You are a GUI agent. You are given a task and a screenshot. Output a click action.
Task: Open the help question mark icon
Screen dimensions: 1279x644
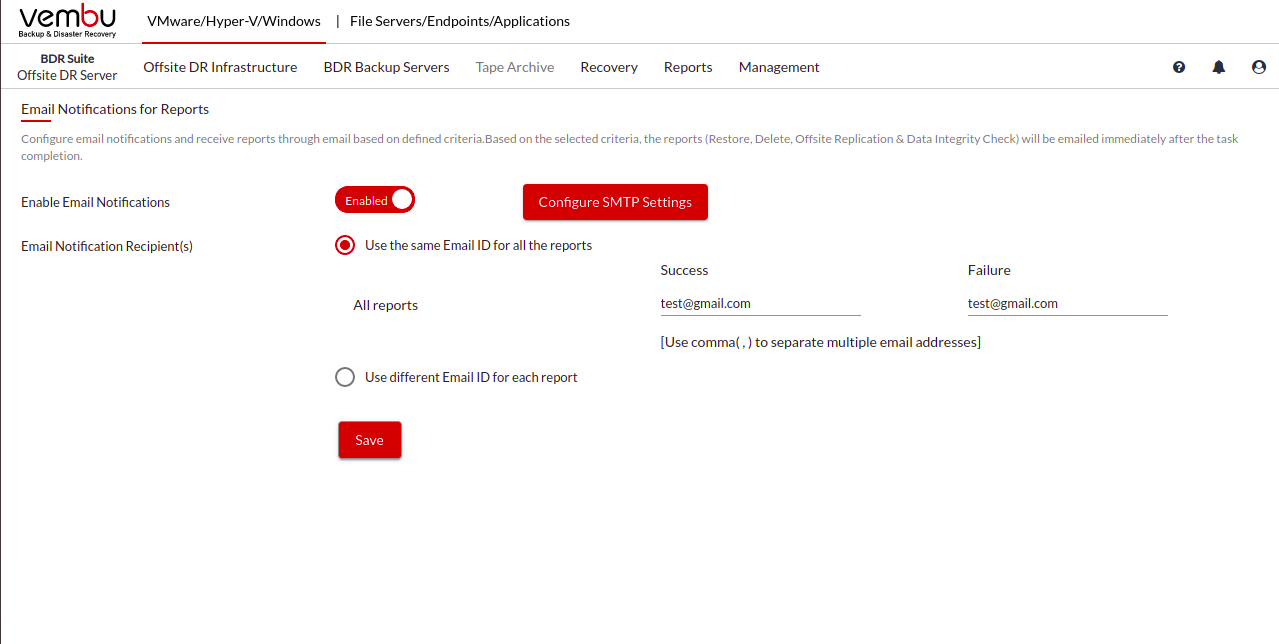(x=1179, y=67)
